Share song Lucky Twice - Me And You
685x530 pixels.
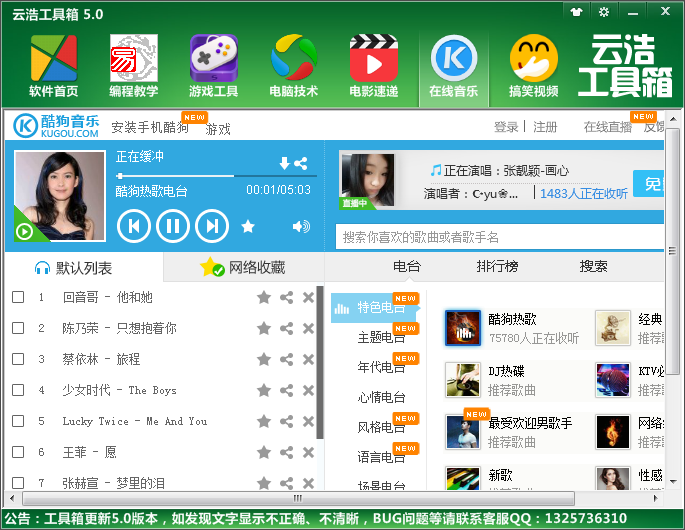[x=287, y=421]
